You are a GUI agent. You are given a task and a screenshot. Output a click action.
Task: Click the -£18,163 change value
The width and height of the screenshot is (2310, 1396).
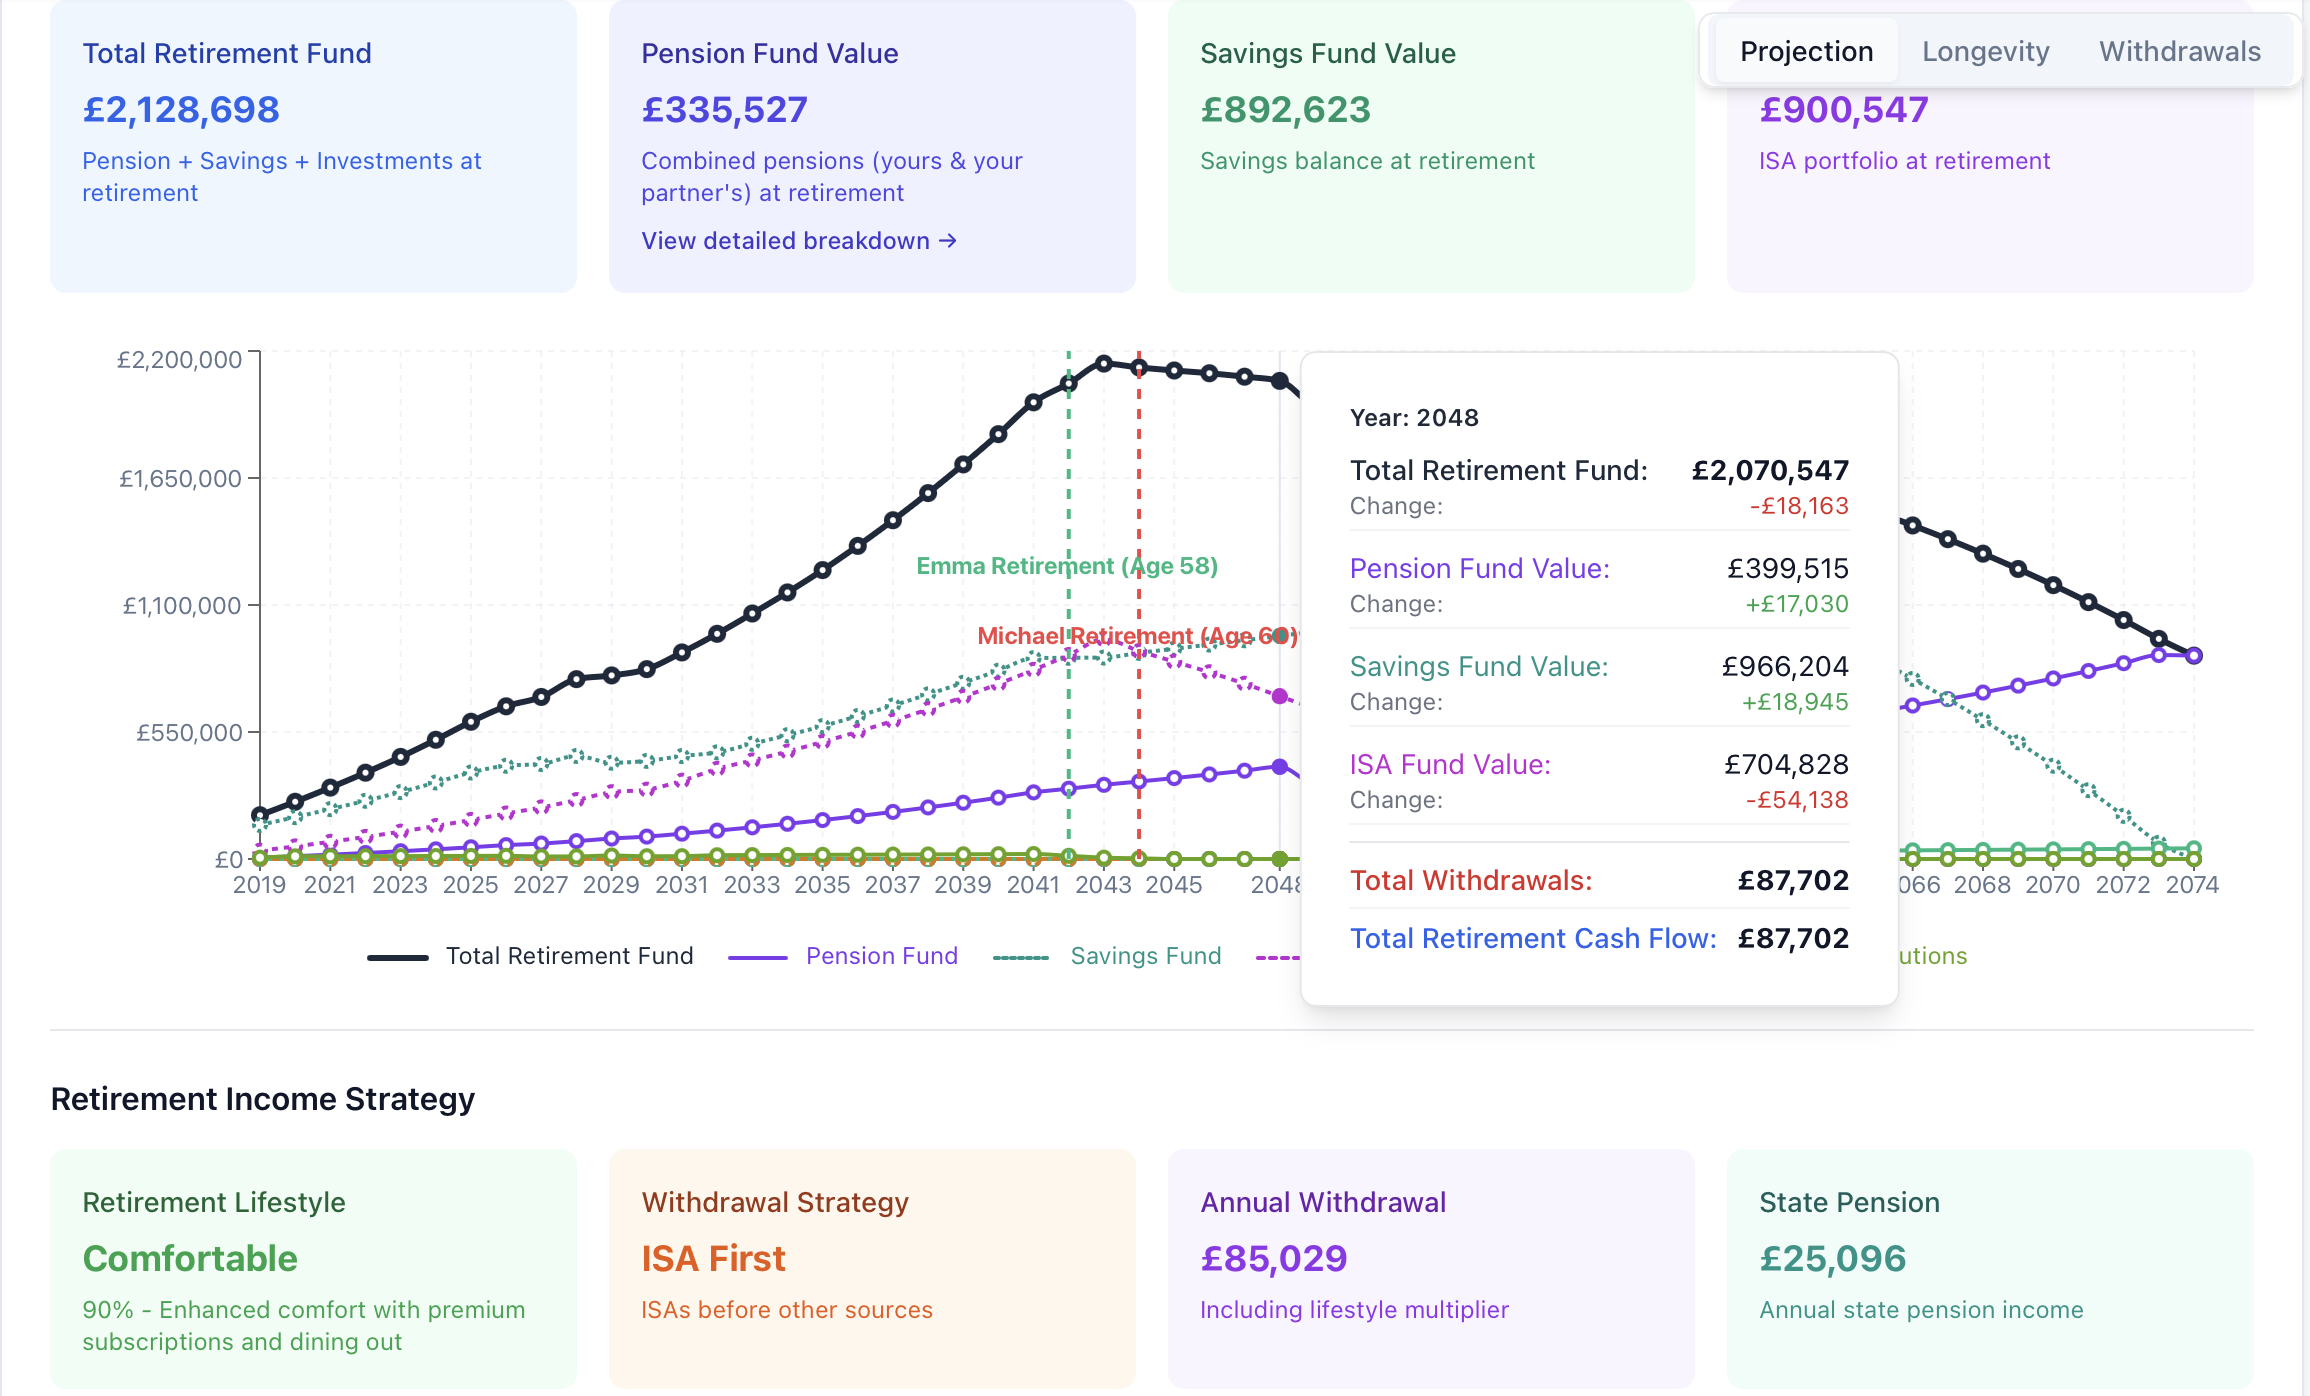click(1799, 506)
